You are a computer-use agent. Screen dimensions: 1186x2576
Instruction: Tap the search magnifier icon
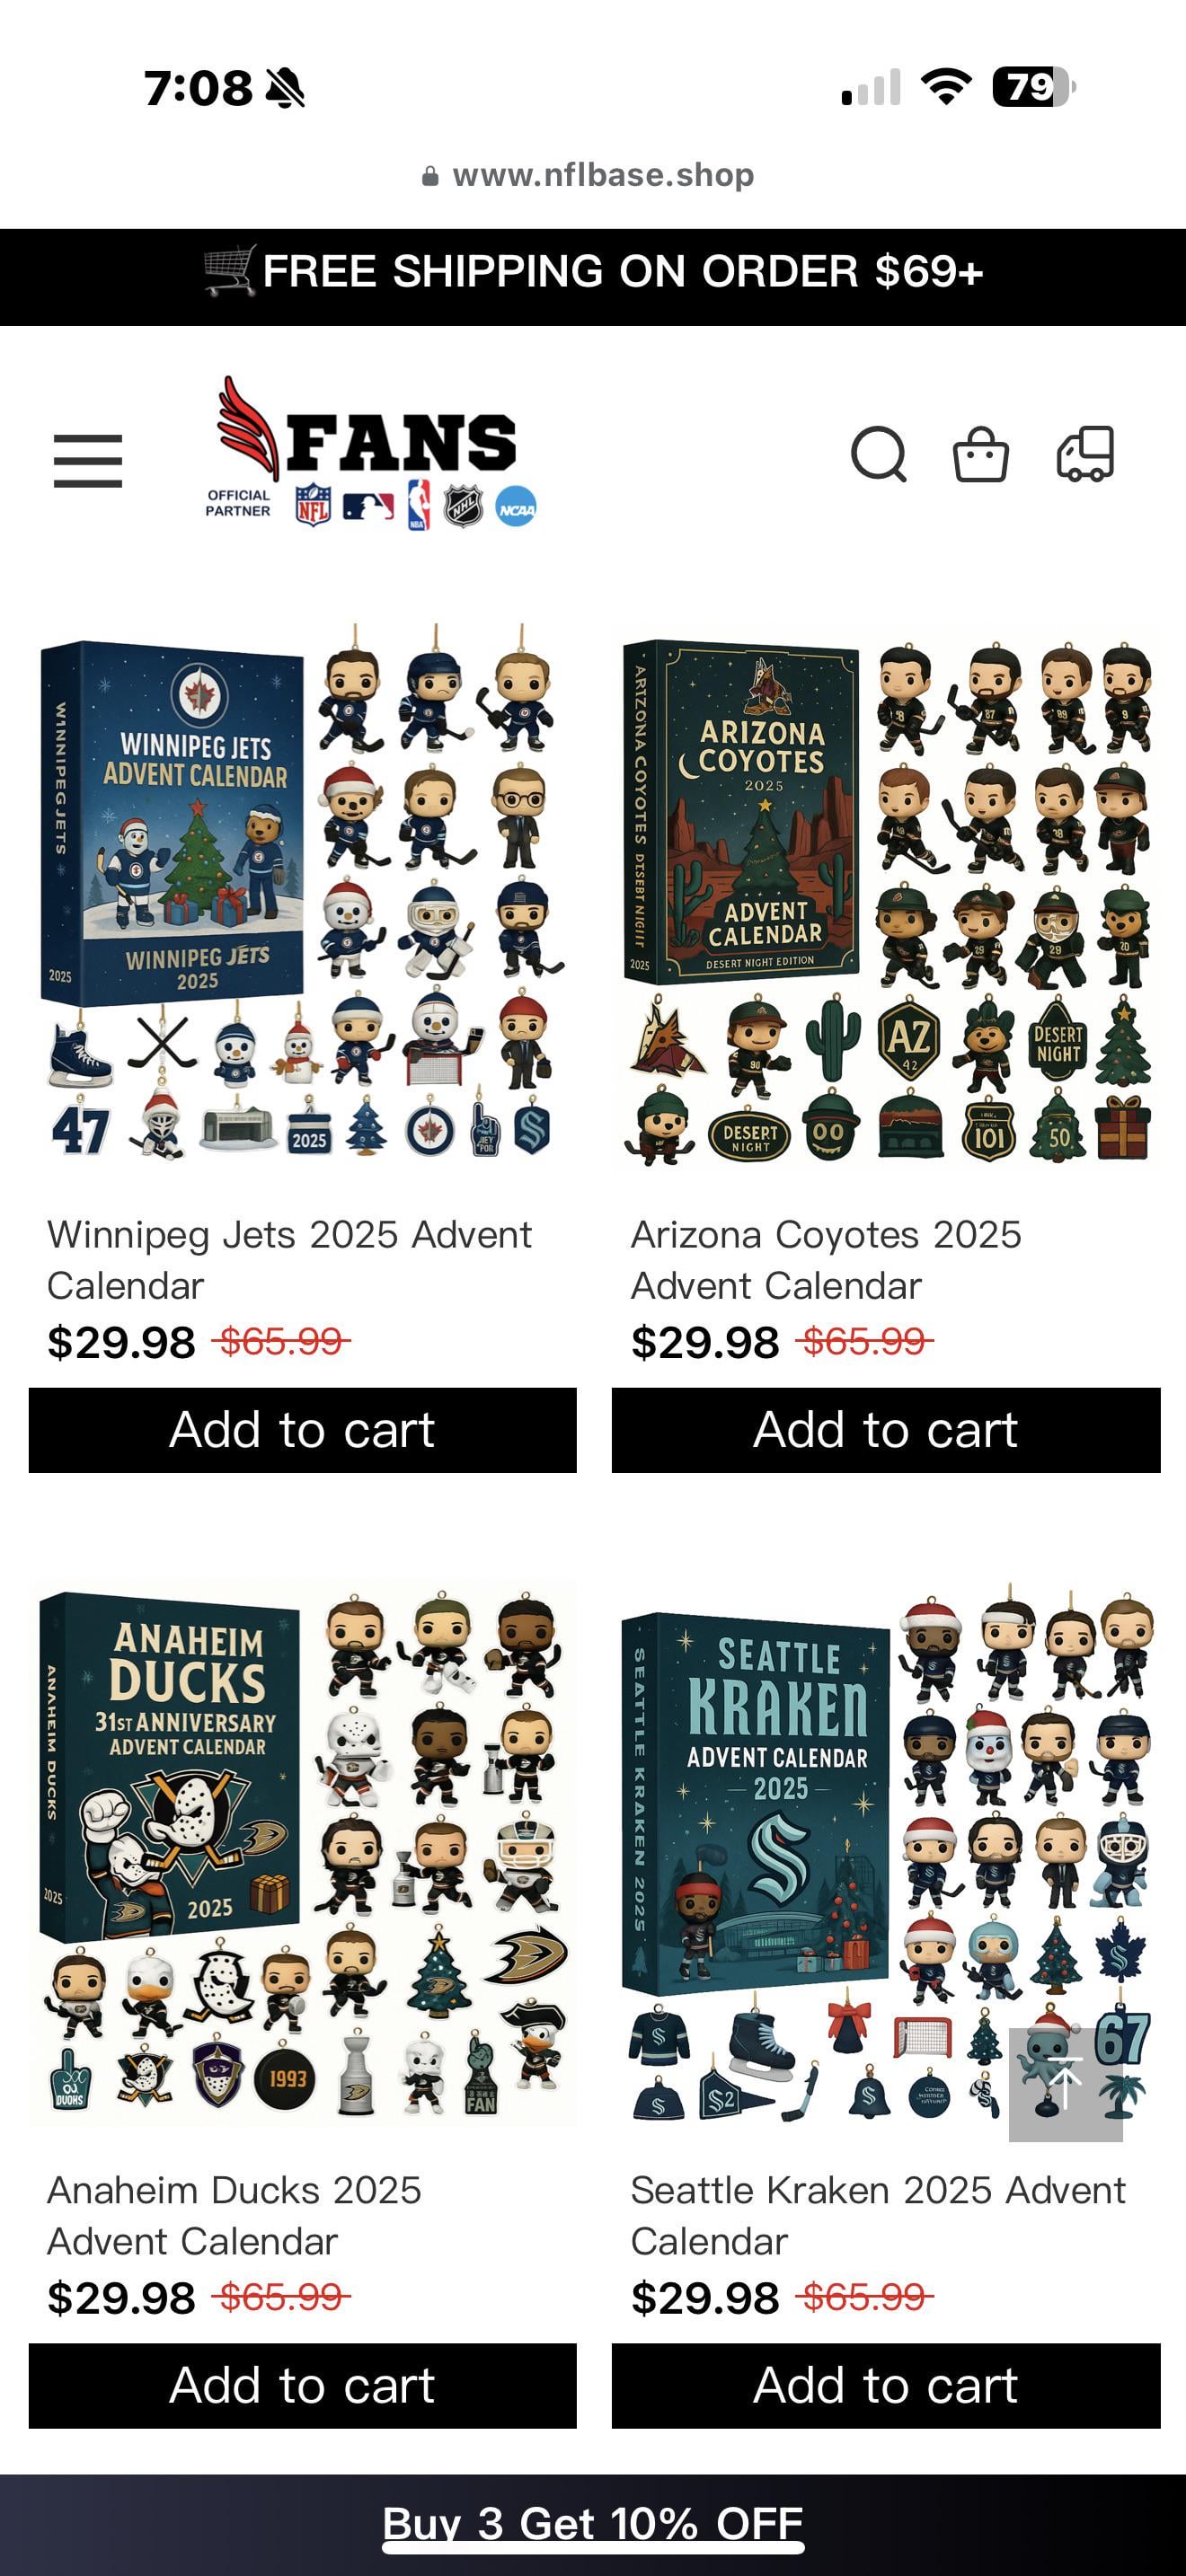coord(879,455)
